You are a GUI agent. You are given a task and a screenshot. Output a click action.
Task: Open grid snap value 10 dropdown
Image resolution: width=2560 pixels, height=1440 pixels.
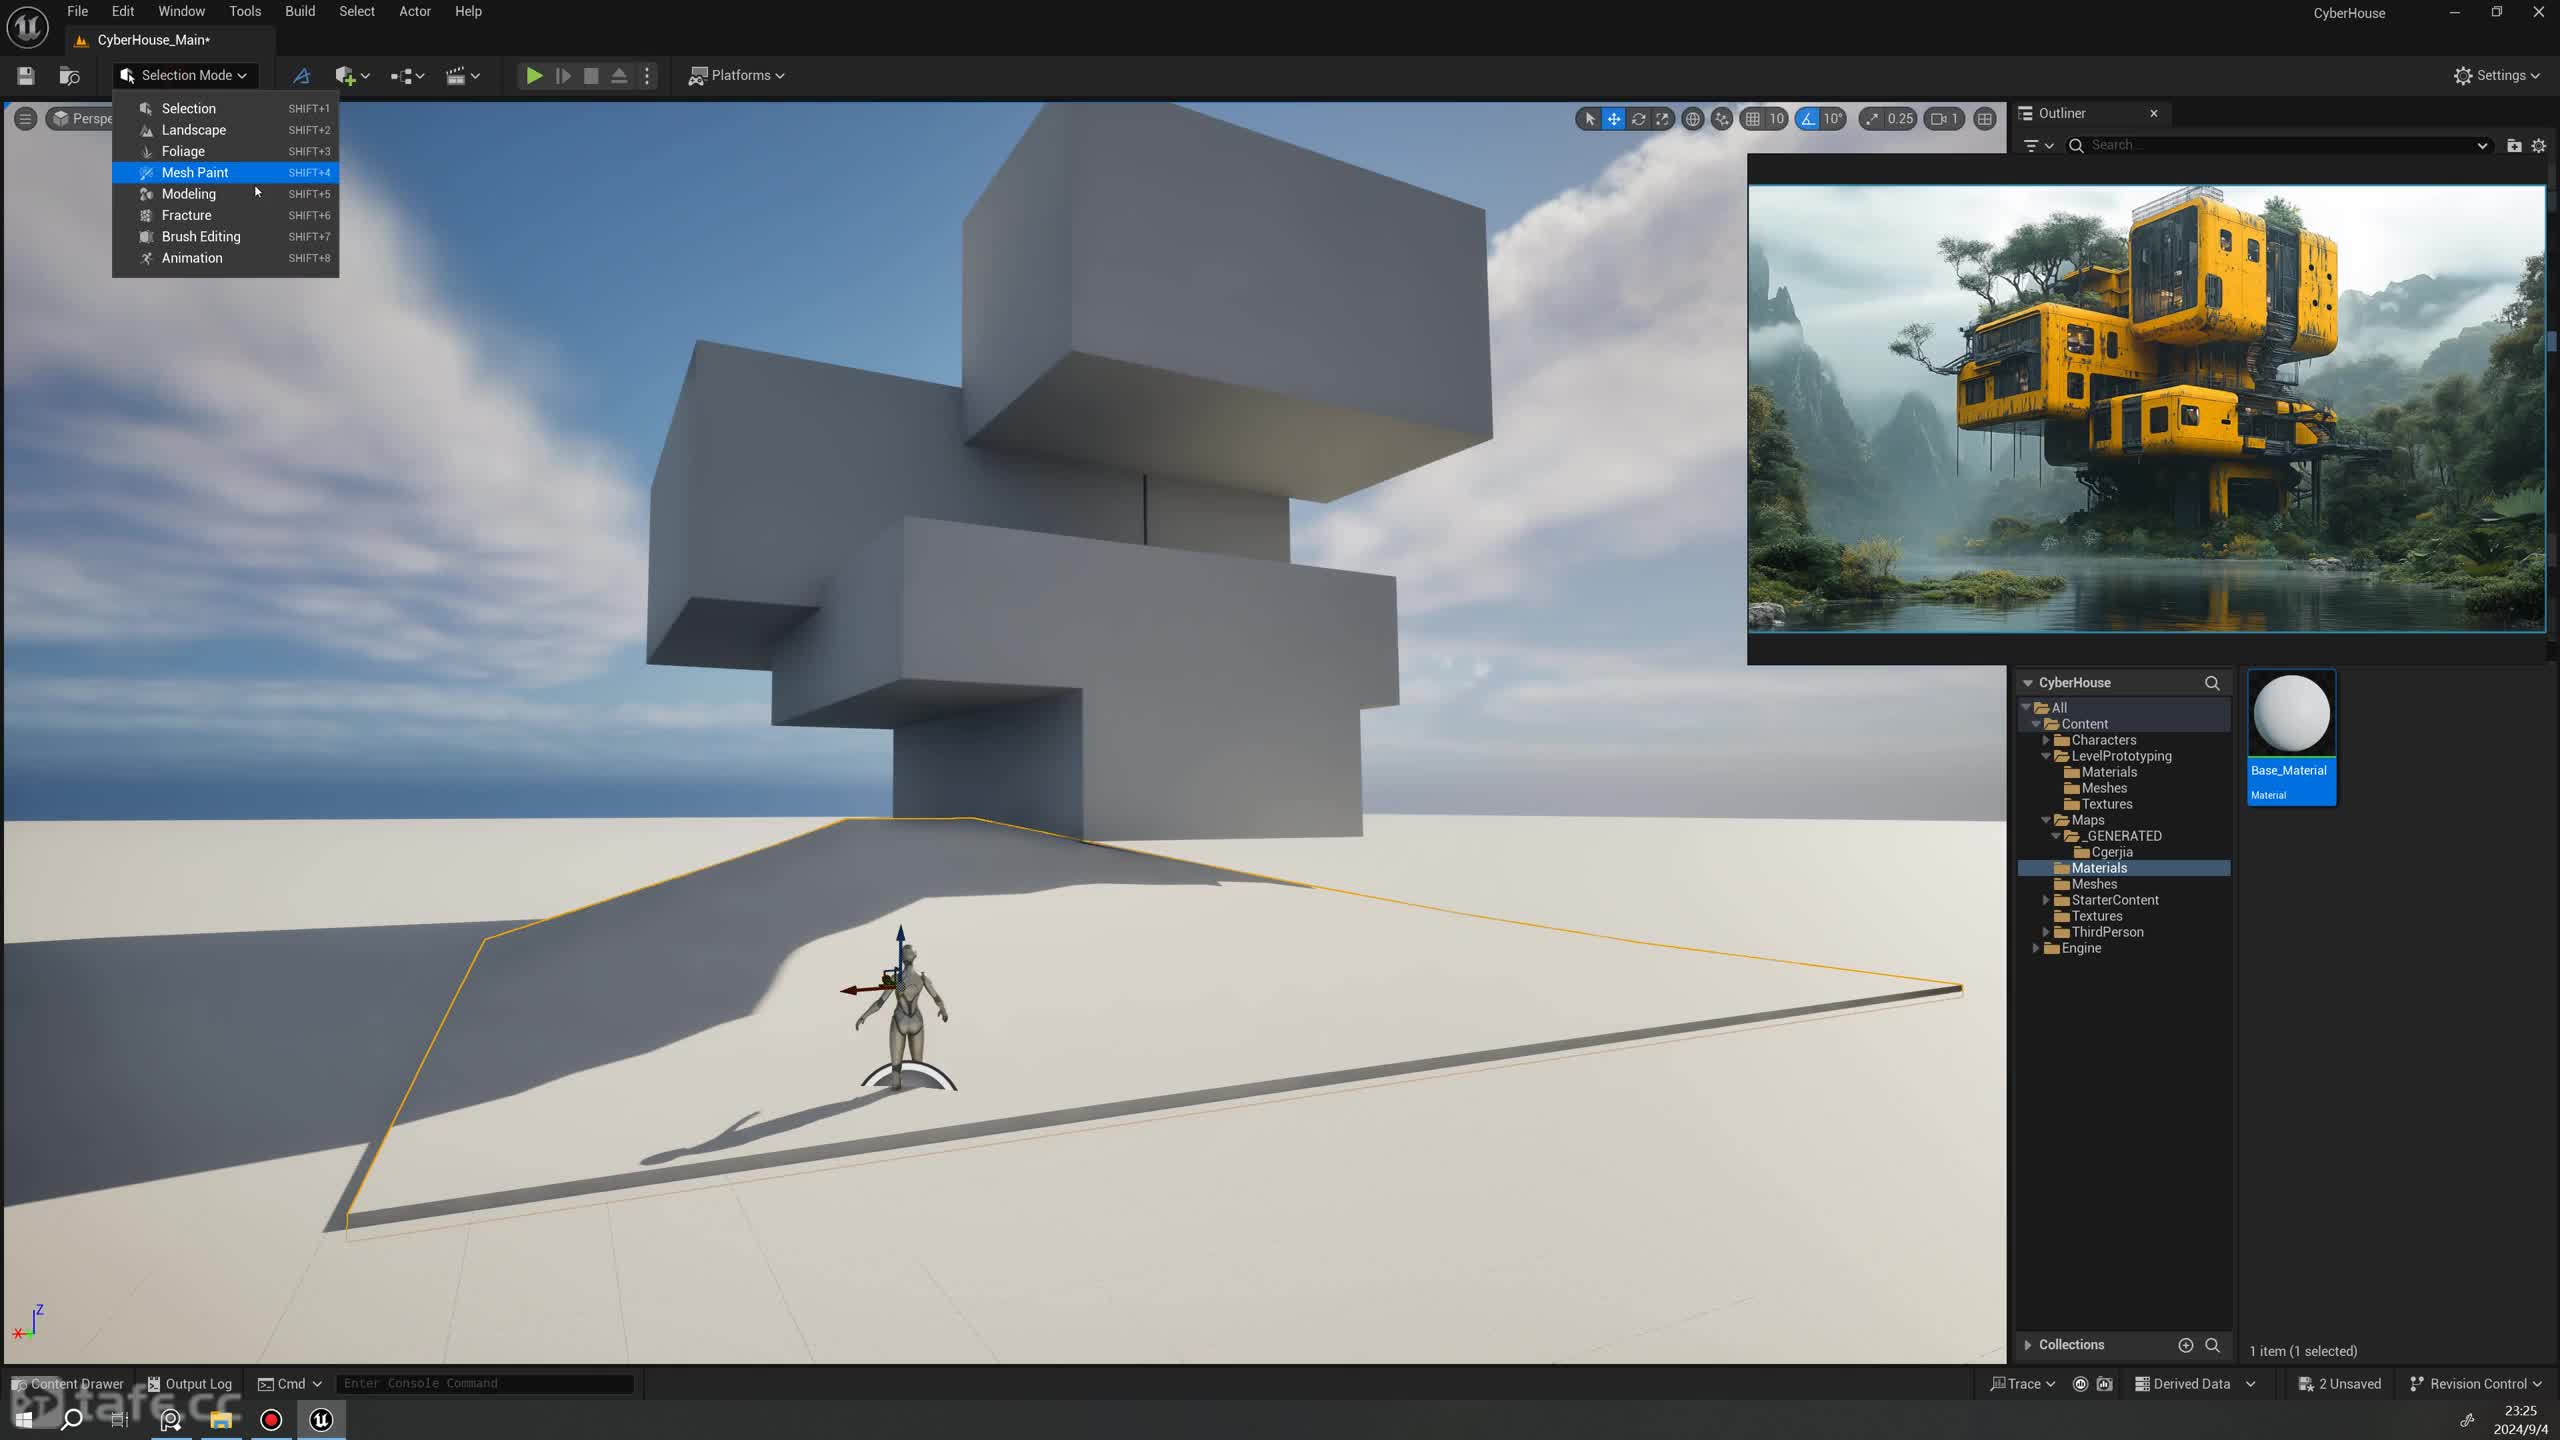pyautogui.click(x=1776, y=119)
